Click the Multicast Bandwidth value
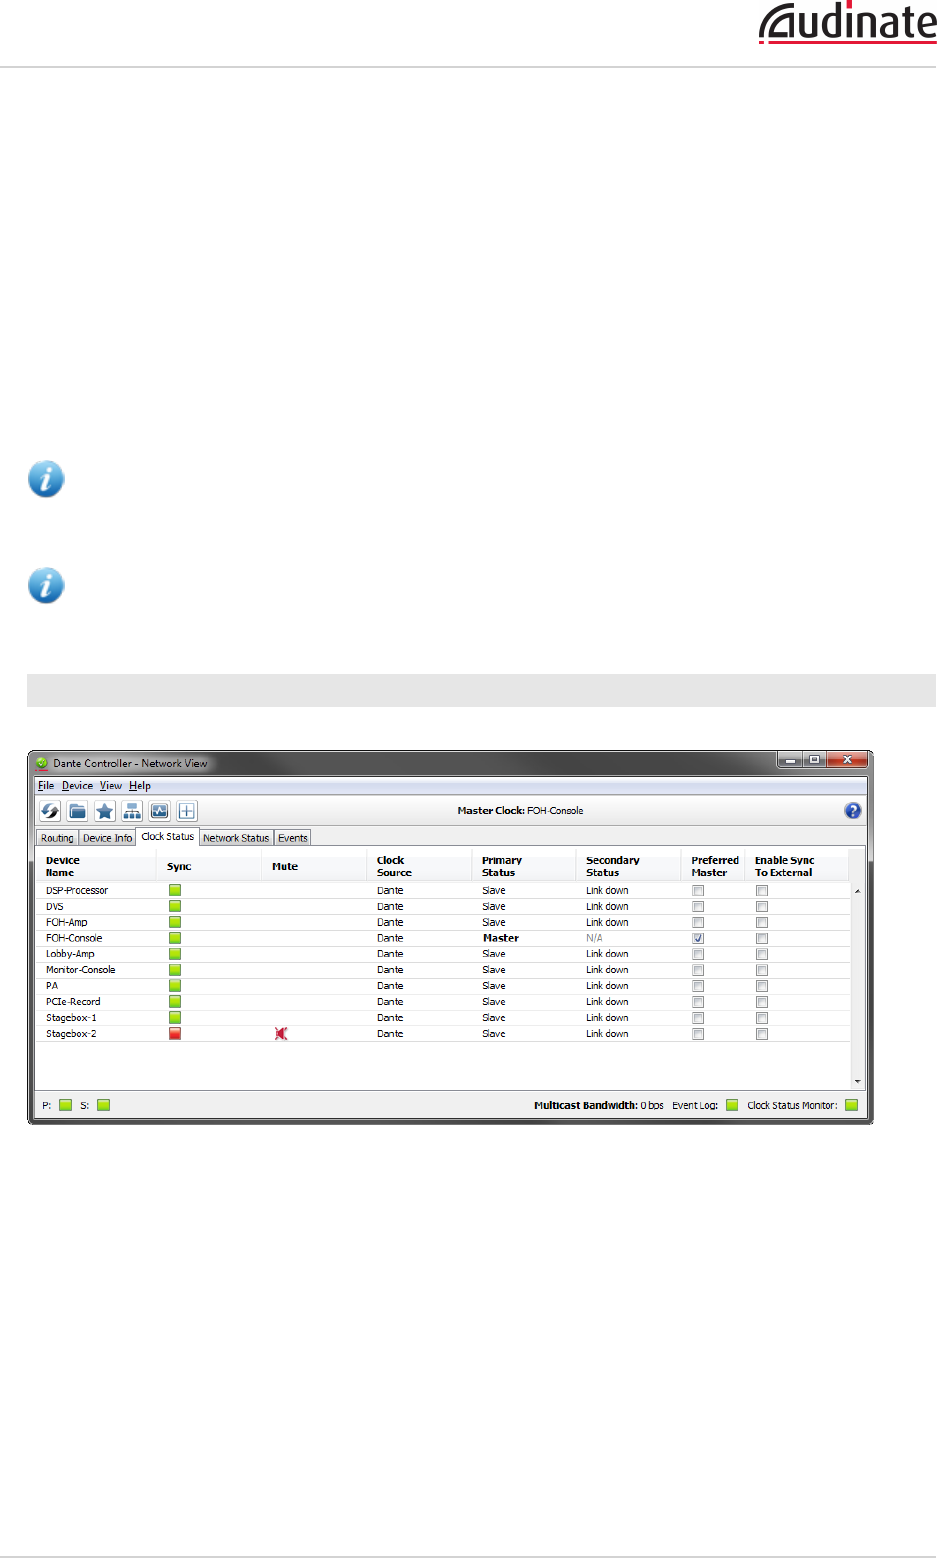The width and height of the screenshot is (937, 1558). point(652,1105)
